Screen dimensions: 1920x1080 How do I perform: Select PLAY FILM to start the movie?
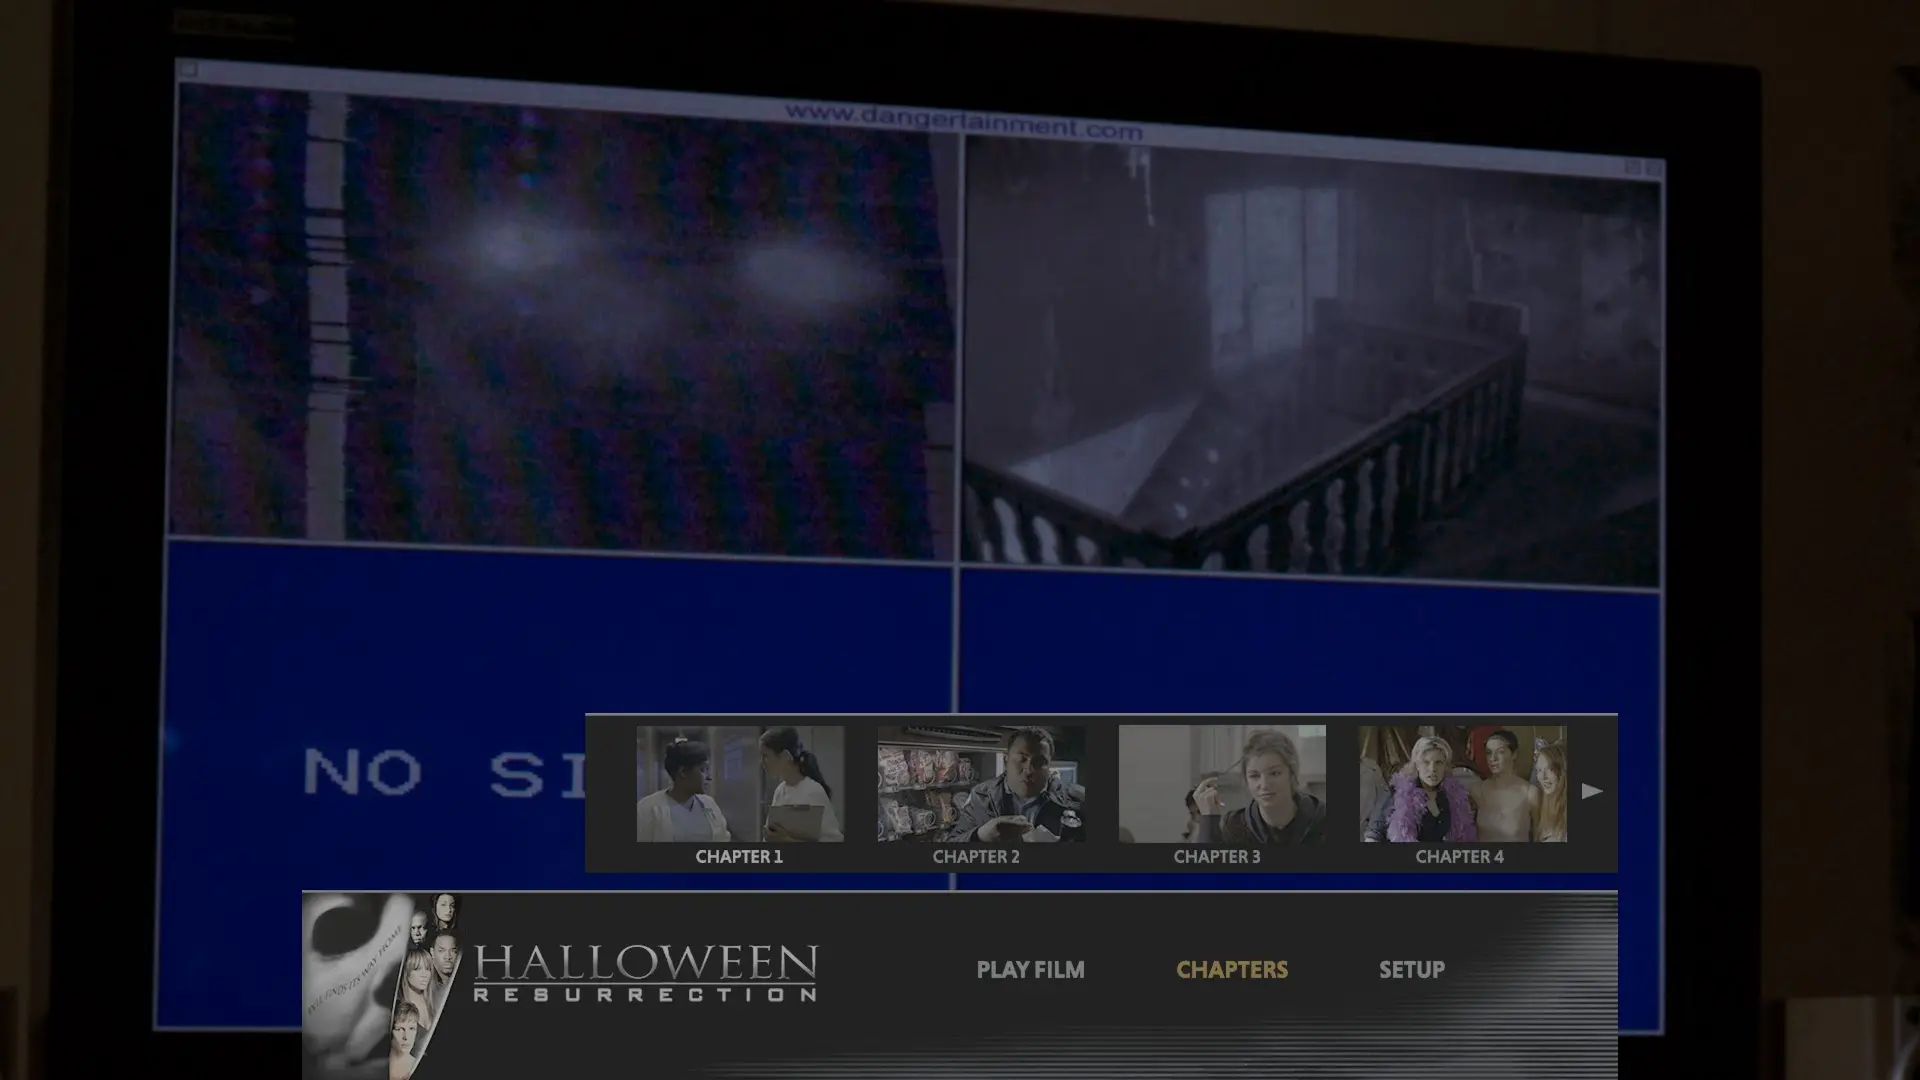[1030, 969]
